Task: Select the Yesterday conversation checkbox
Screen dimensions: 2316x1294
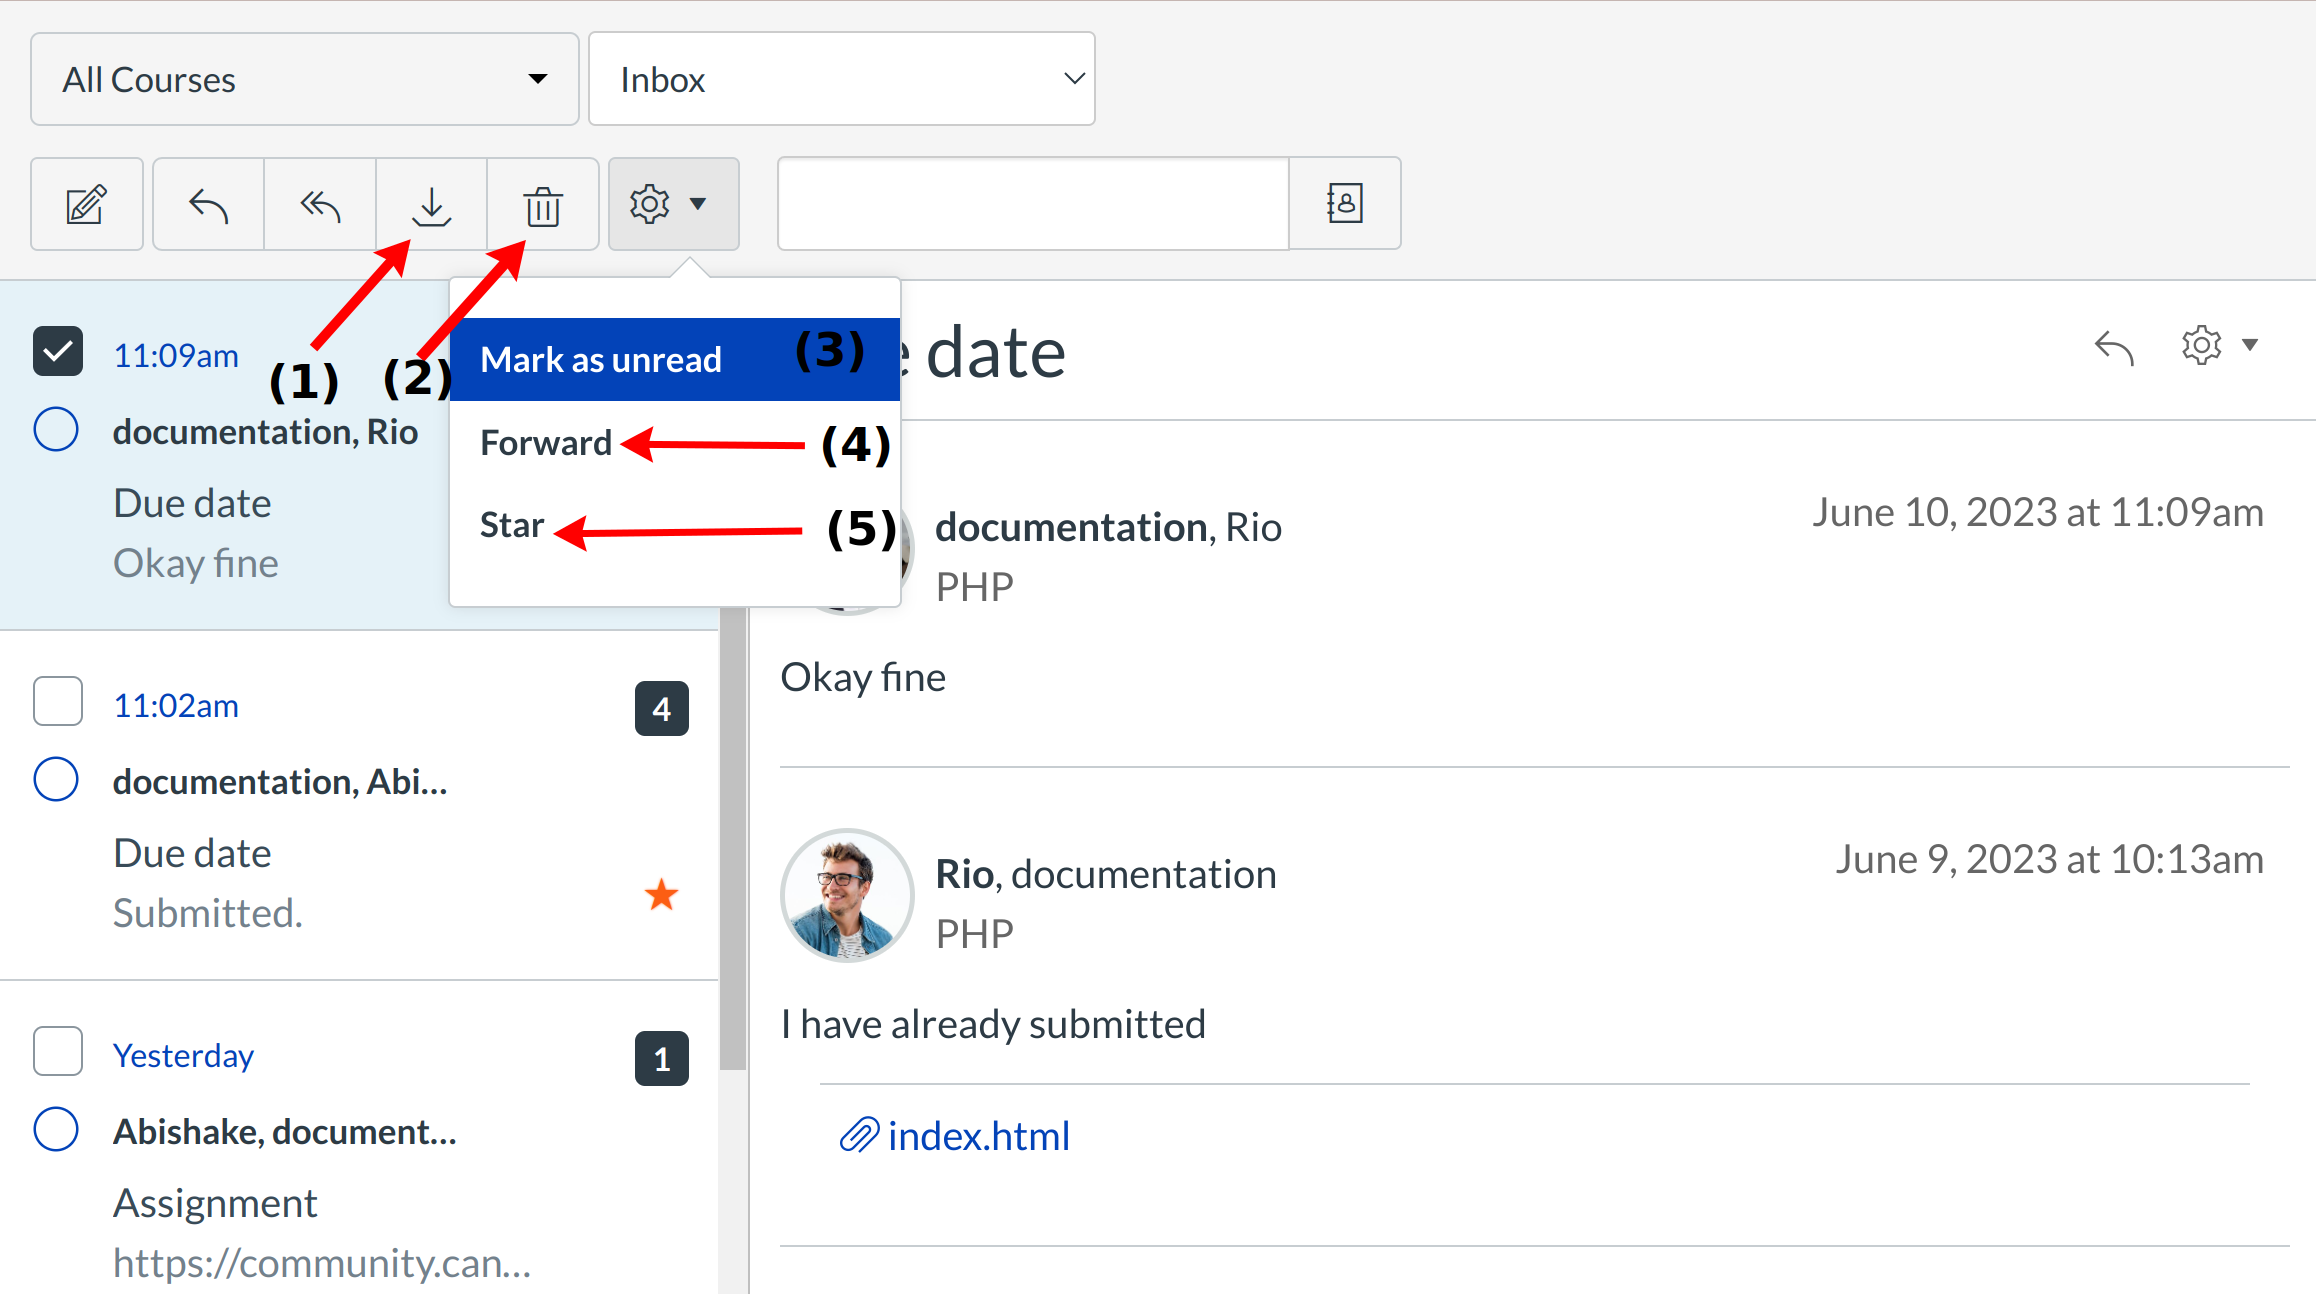Action: [58, 1051]
